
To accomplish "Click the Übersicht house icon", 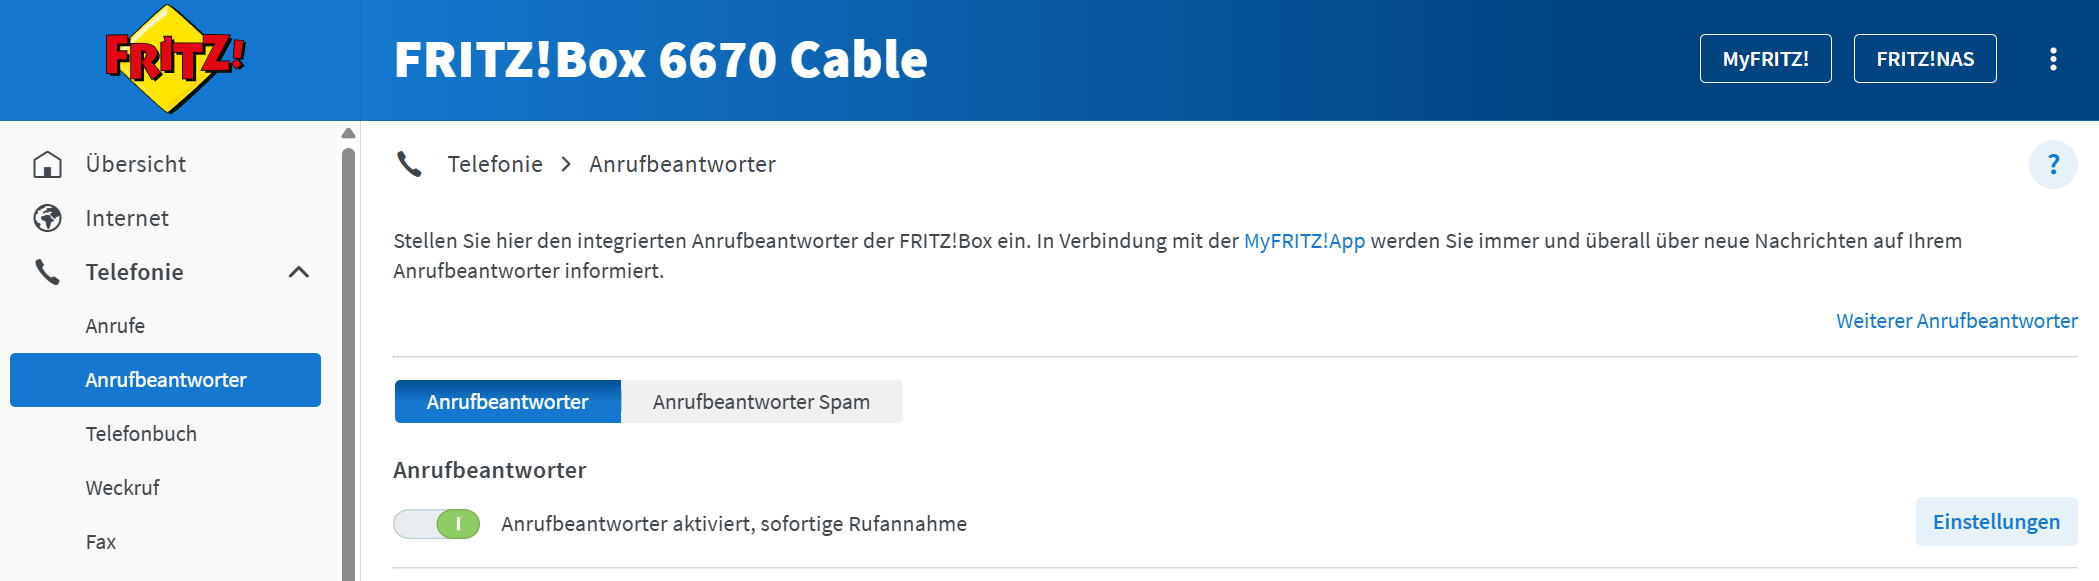I will point(47,164).
